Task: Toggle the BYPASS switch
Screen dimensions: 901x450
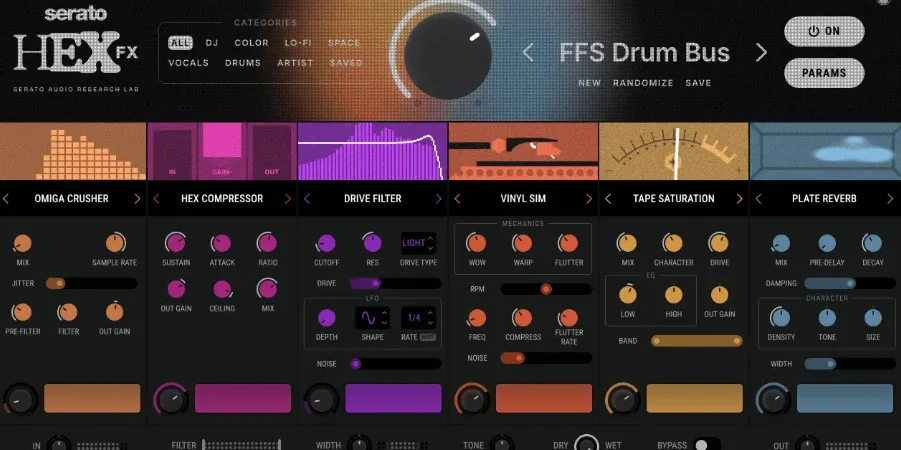Action: 706,444
